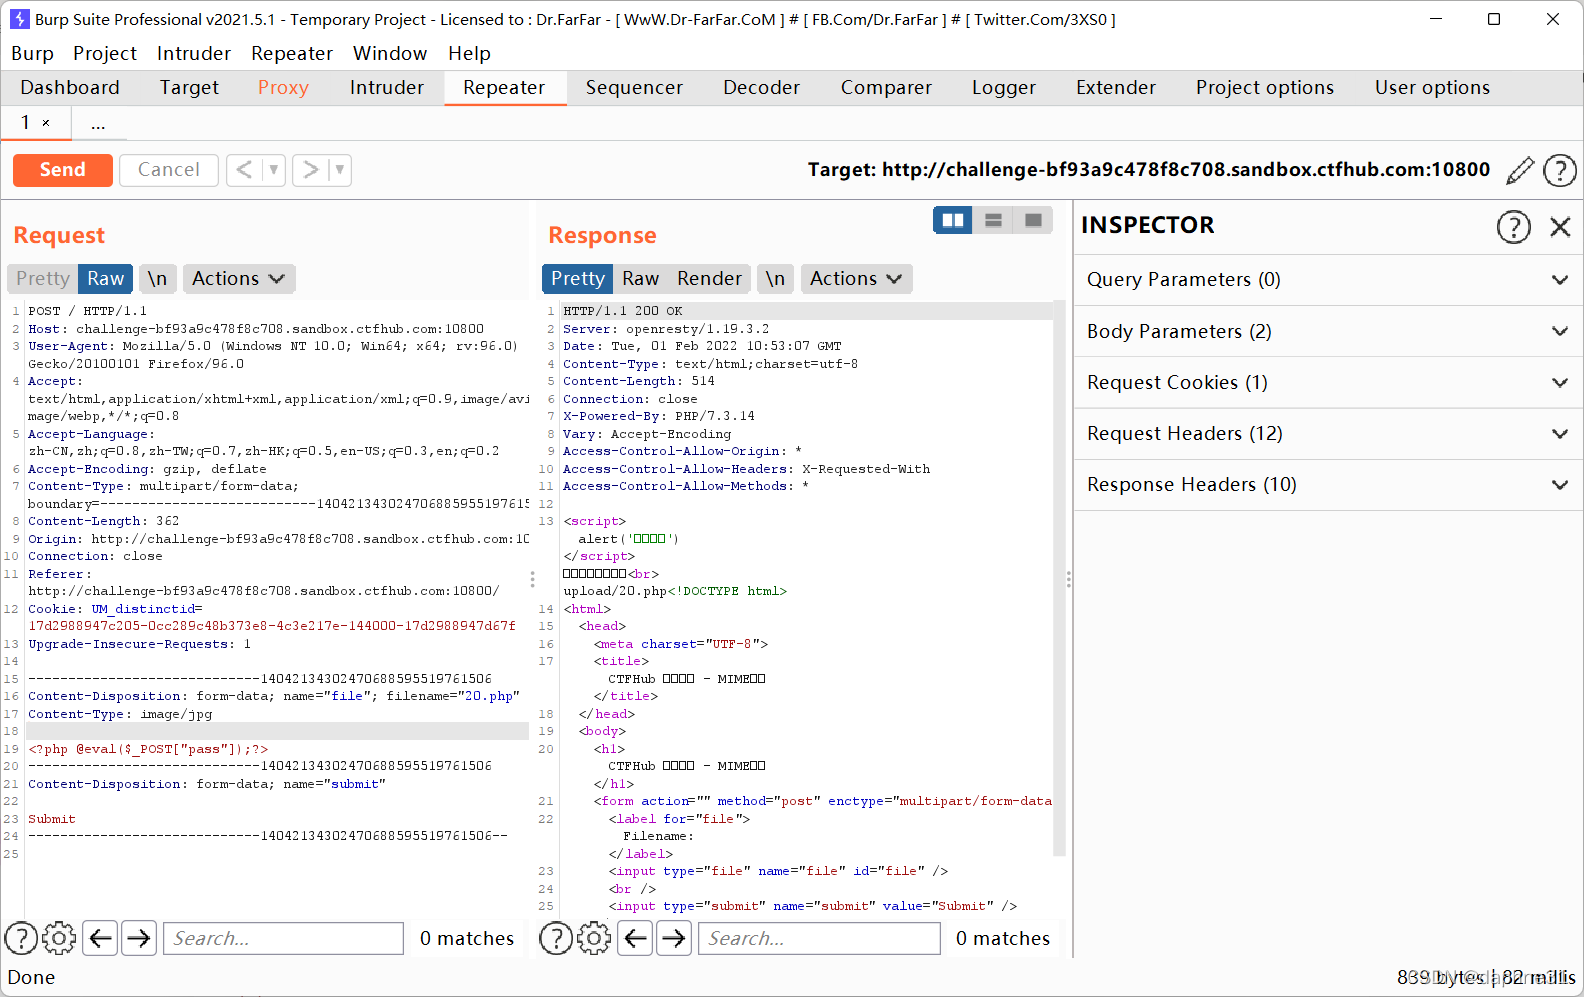The width and height of the screenshot is (1584, 997).
Task: Select side-by-side split layout icon
Action: pos(953,220)
